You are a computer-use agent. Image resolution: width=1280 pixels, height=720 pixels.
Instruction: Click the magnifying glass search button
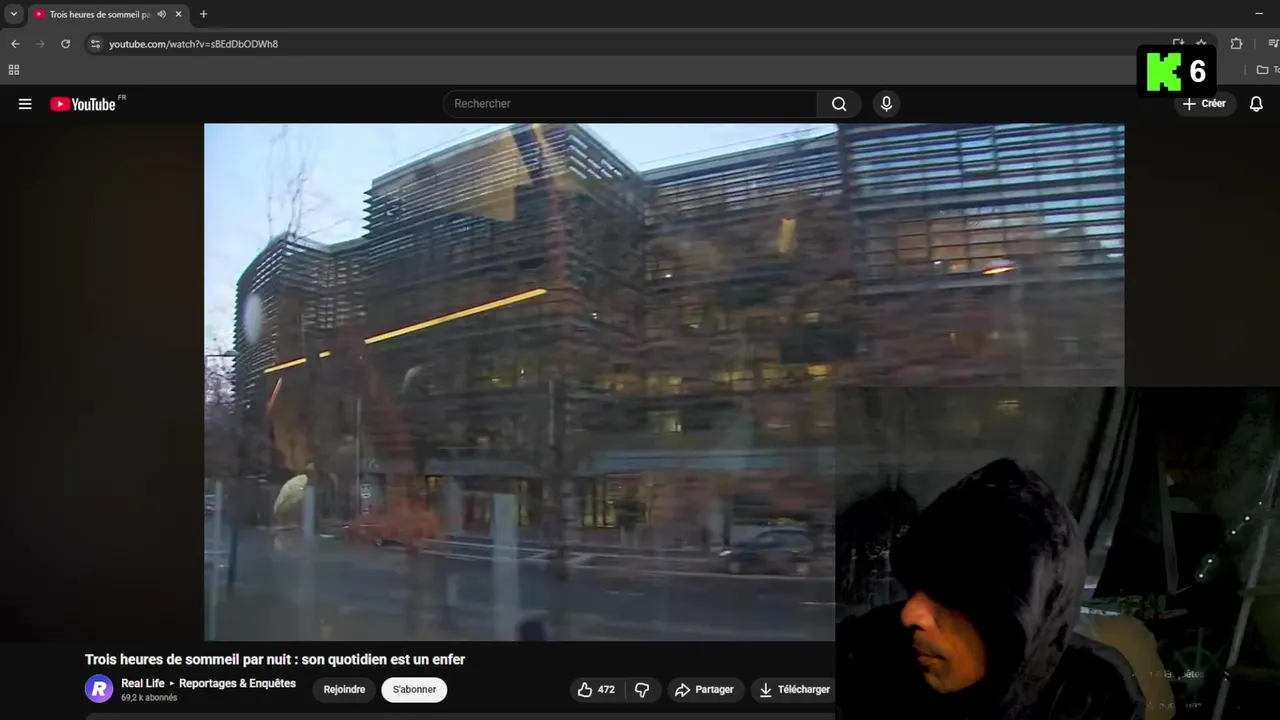coord(839,104)
